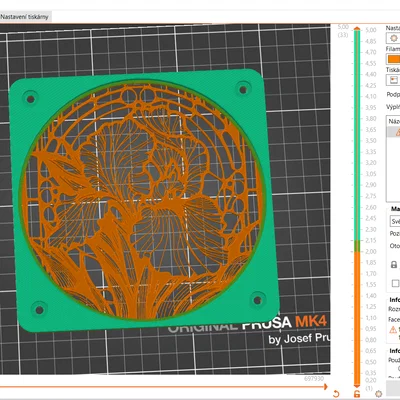Viewport: 400px width, 400px height.
Task: Click the printer preset icon
Action: [x=394, y=80]
